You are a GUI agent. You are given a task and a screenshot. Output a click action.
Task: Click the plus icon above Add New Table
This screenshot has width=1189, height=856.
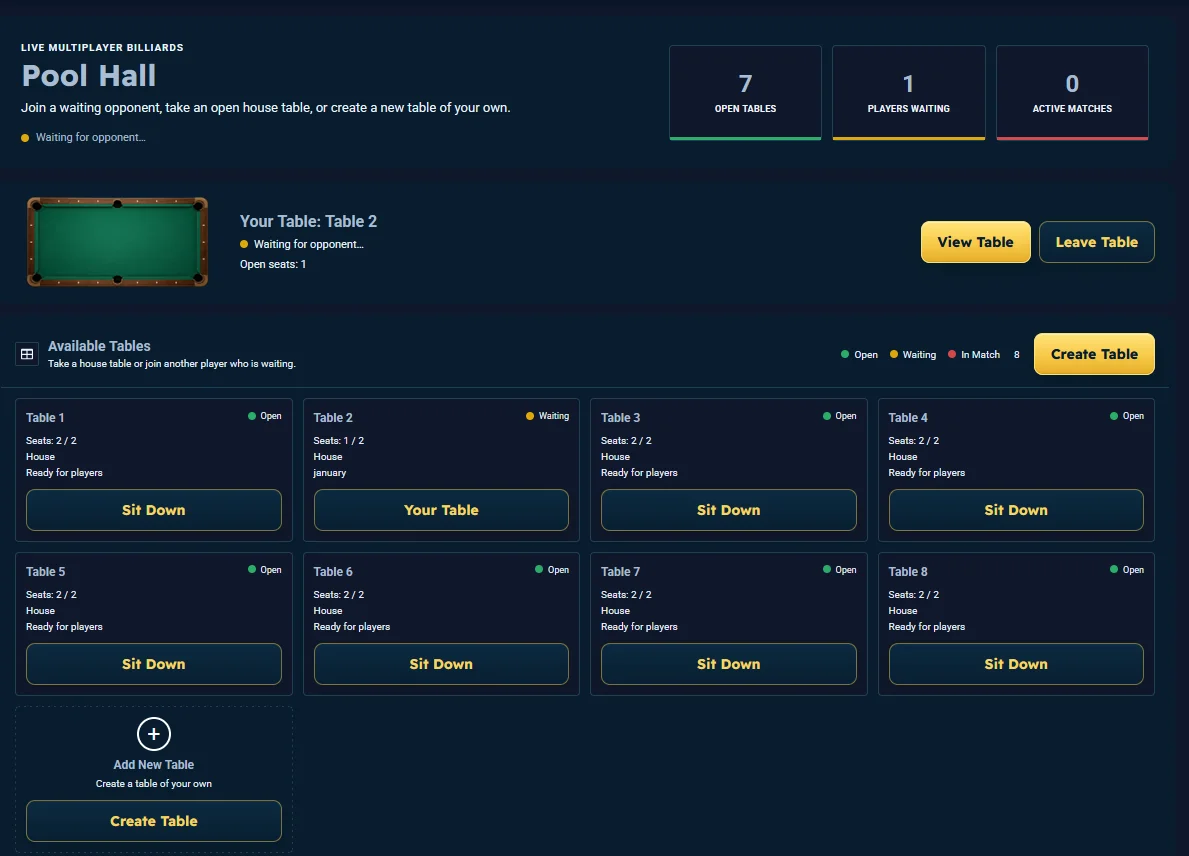(154, 734)
